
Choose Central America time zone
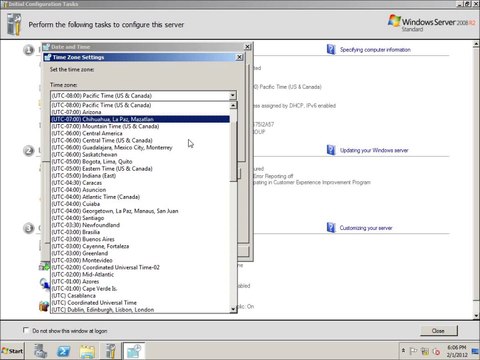(140, 133)
